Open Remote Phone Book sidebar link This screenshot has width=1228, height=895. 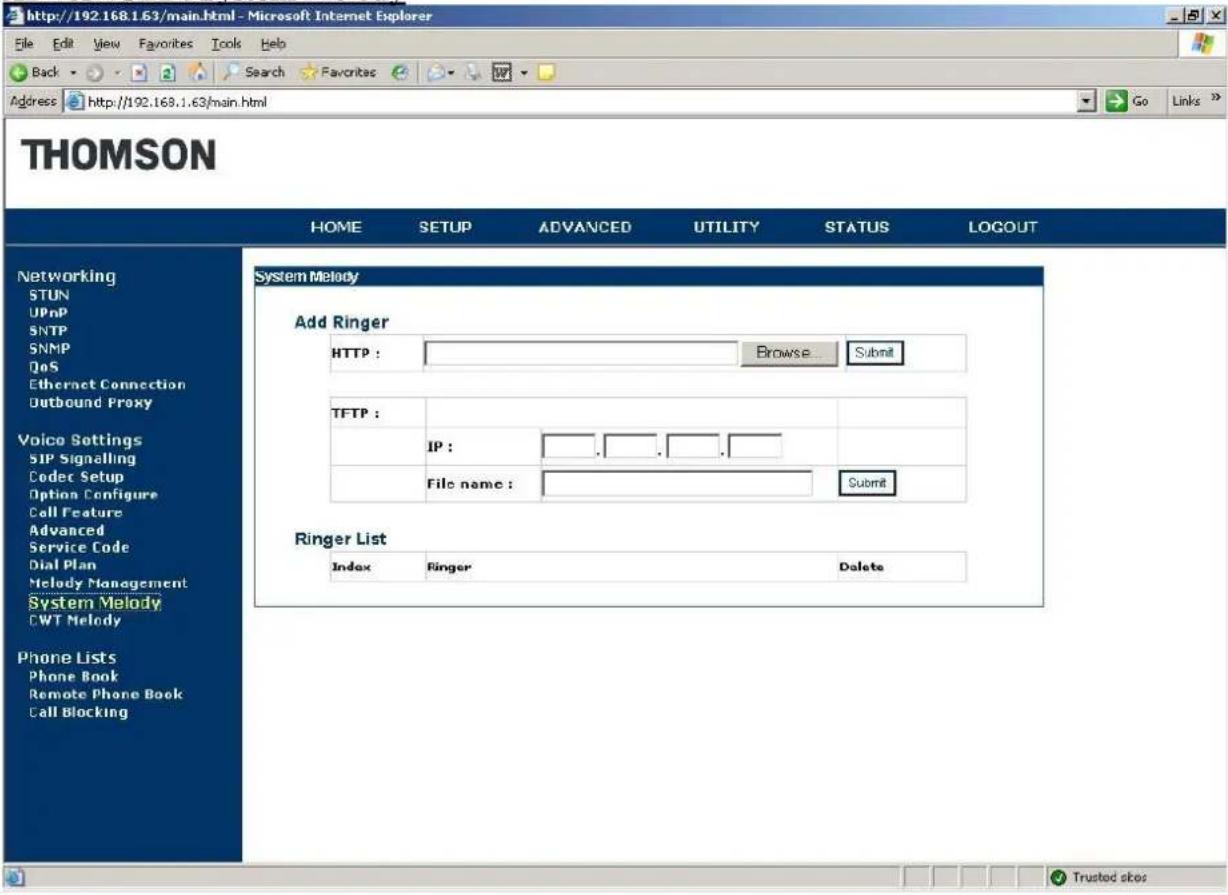click(106, 694)
